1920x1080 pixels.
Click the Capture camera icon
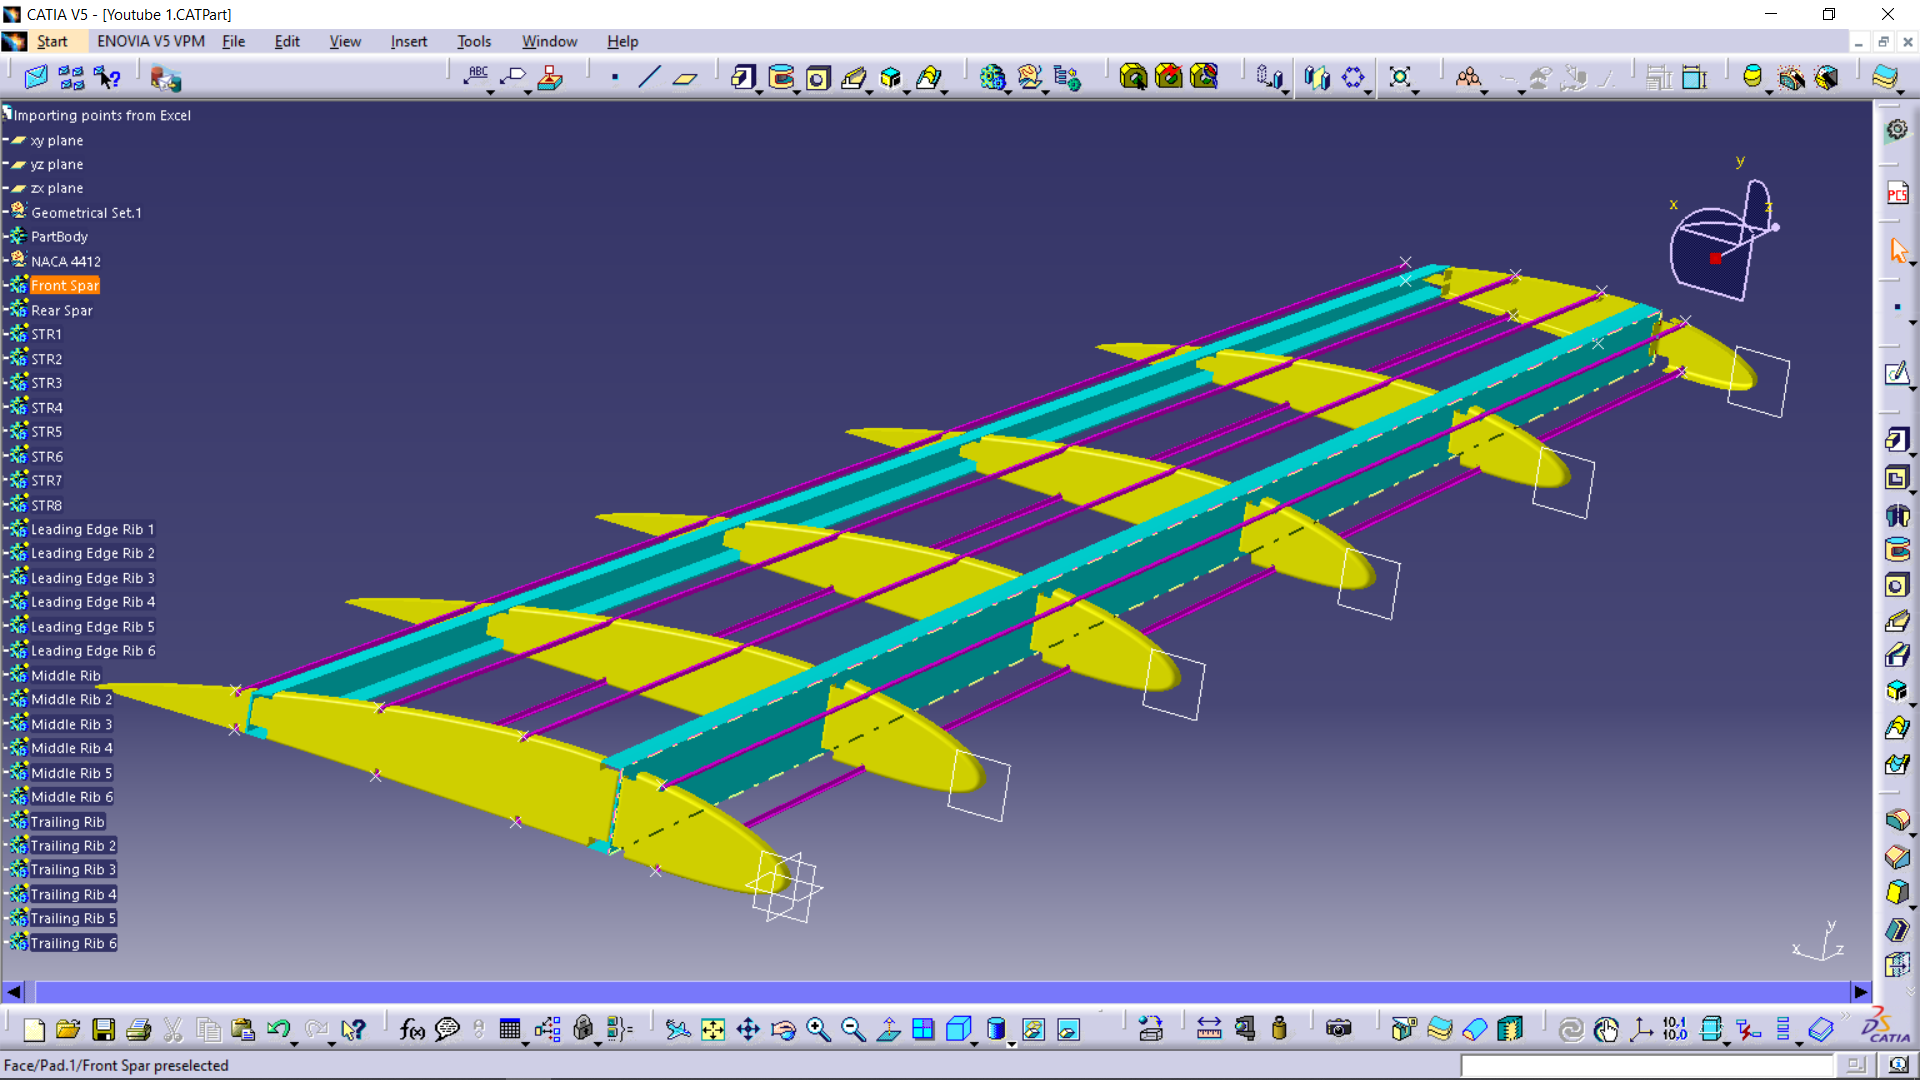click(x=1338, y=1029)
